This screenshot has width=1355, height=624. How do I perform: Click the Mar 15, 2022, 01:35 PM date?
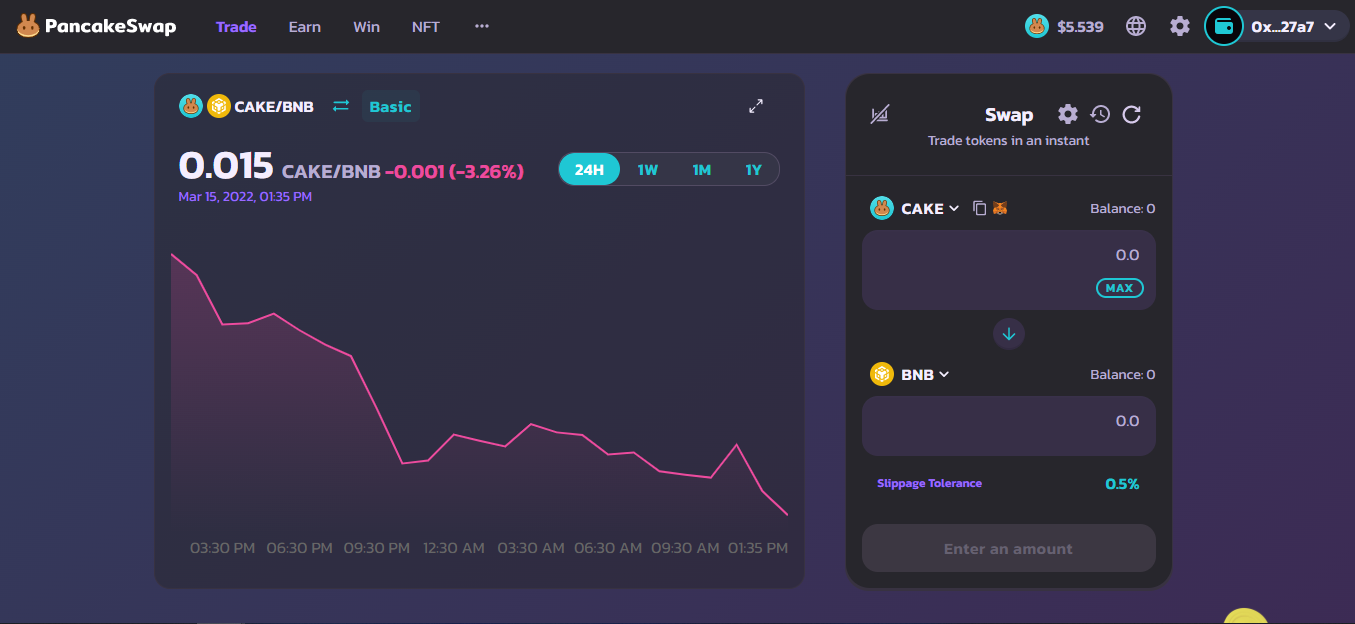point(245,197)
